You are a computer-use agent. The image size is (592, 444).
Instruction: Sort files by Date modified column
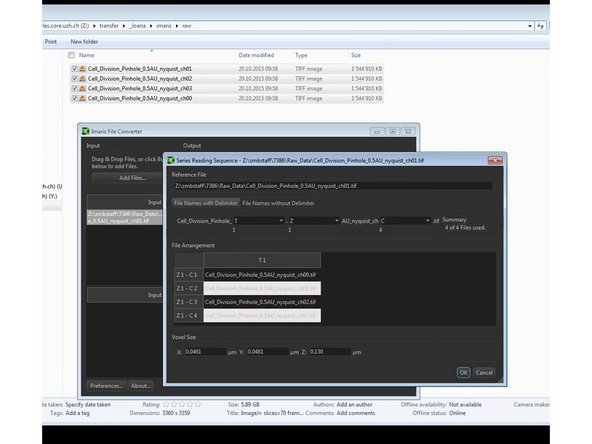[256, 55]
